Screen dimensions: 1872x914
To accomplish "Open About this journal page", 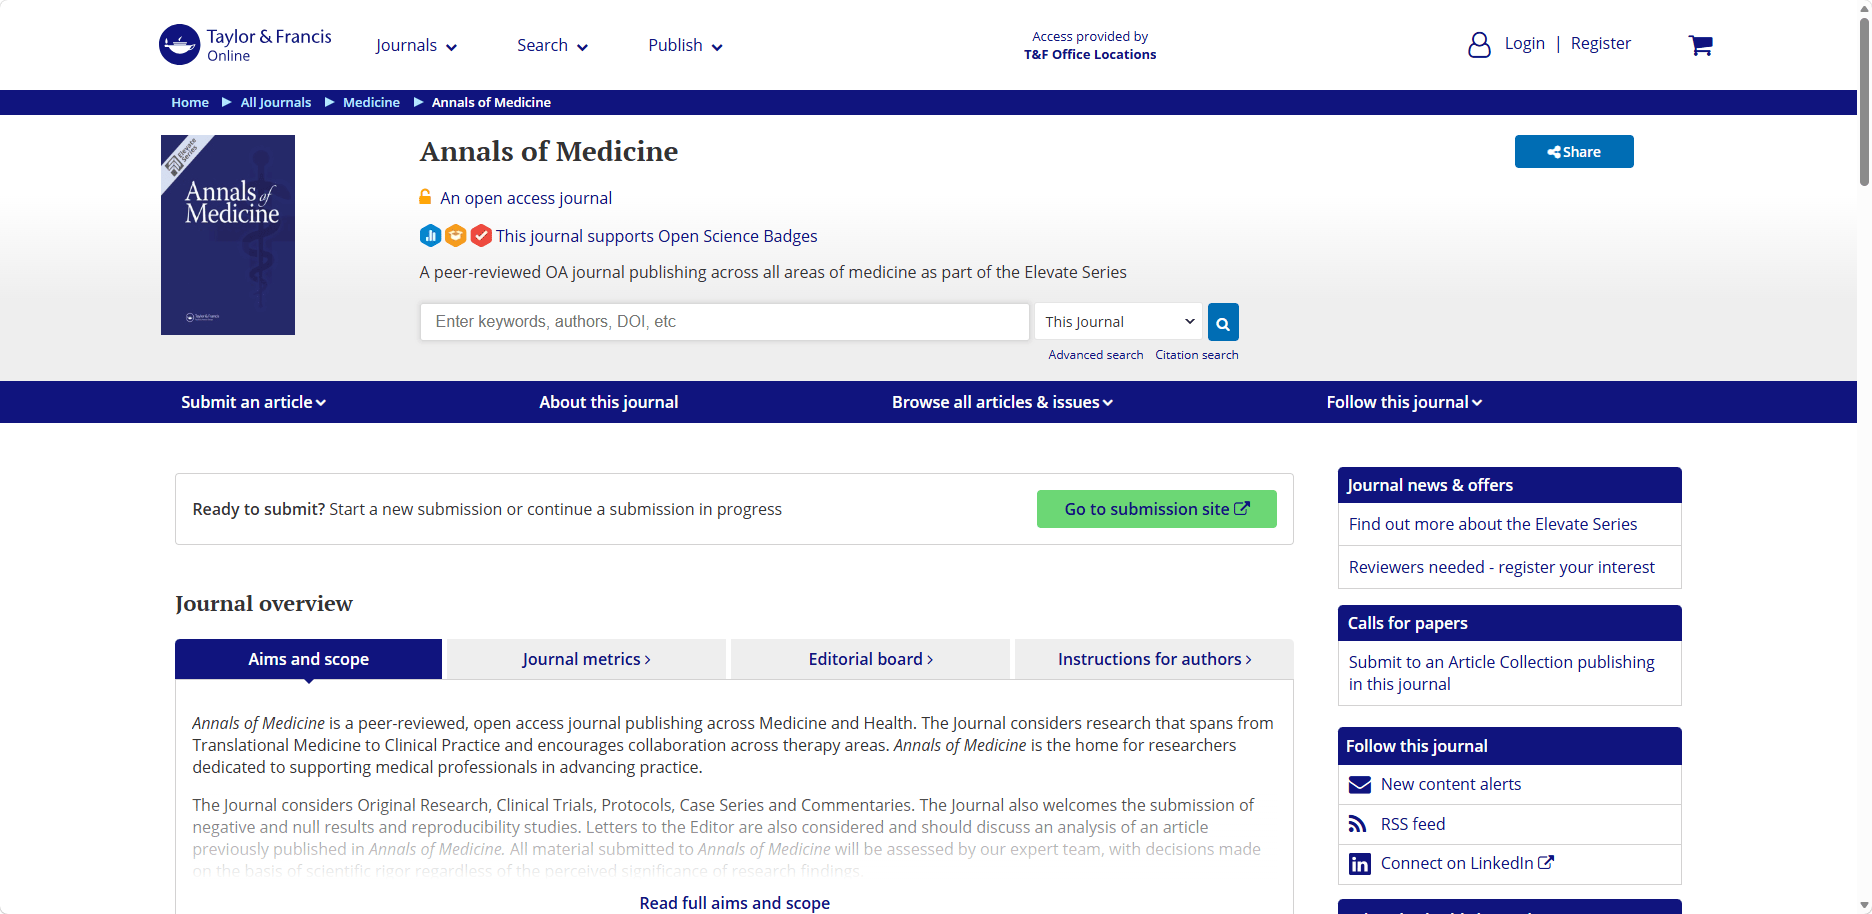I will coord(608,402).
